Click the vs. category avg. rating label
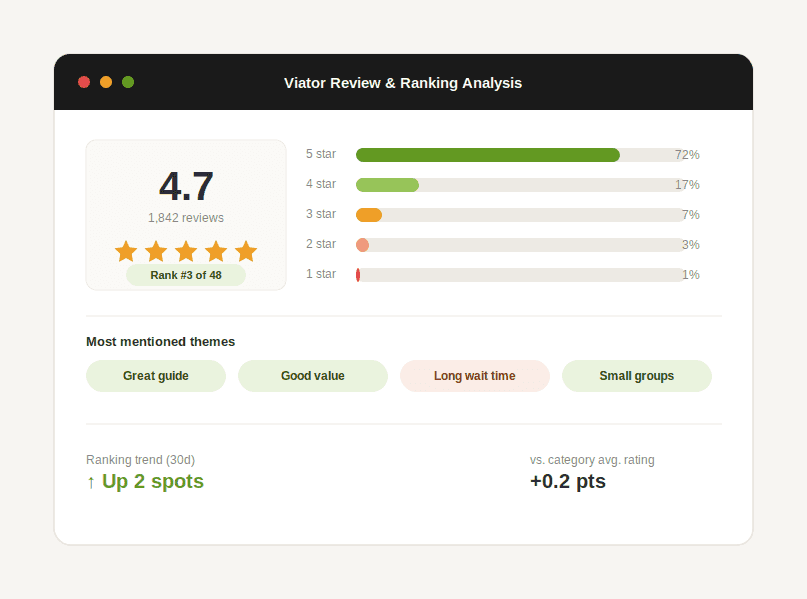Viewport: 807px width, 599px height. point(592,460)
